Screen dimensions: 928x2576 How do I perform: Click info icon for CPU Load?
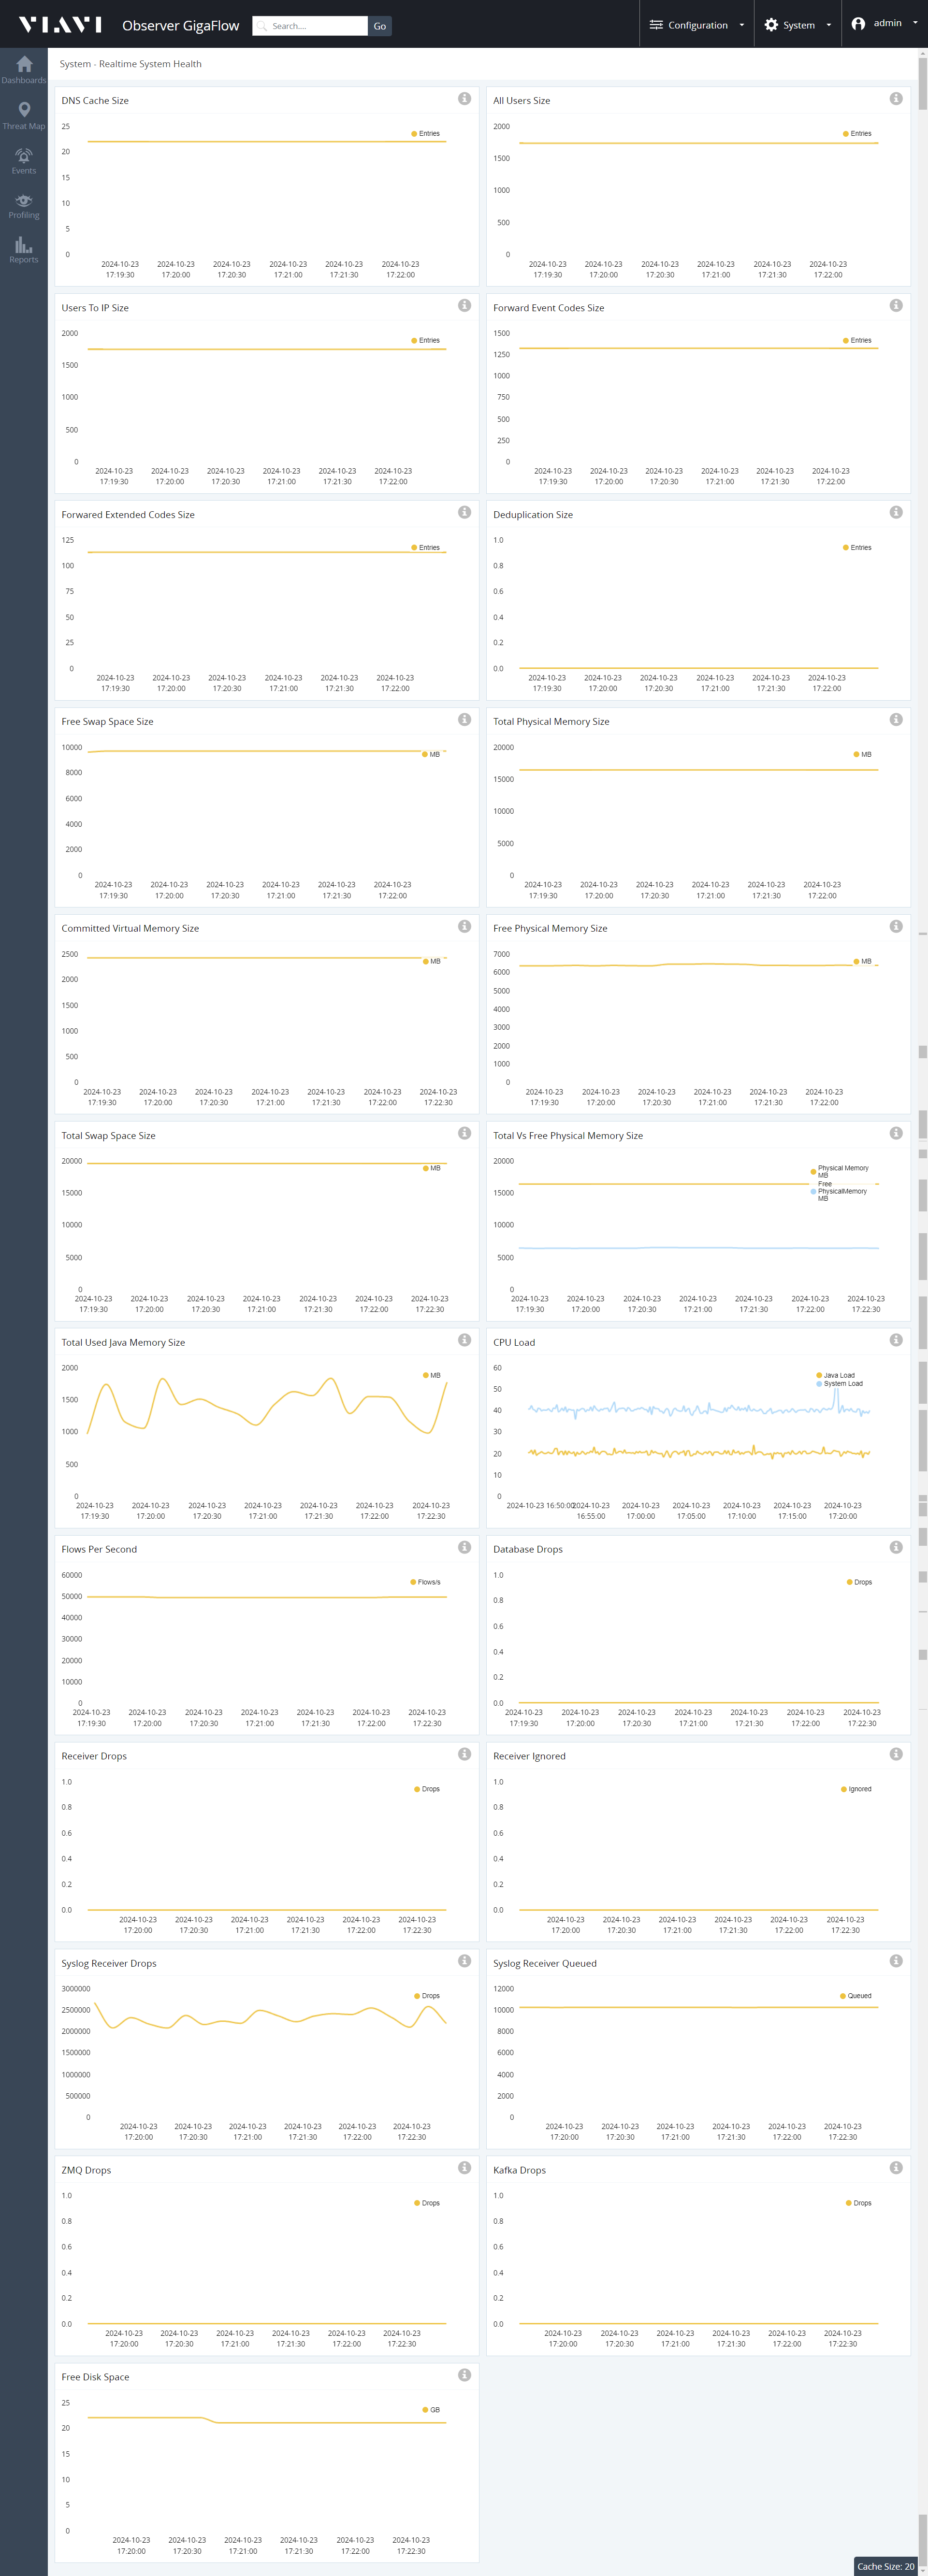(x=896, y=1341)
